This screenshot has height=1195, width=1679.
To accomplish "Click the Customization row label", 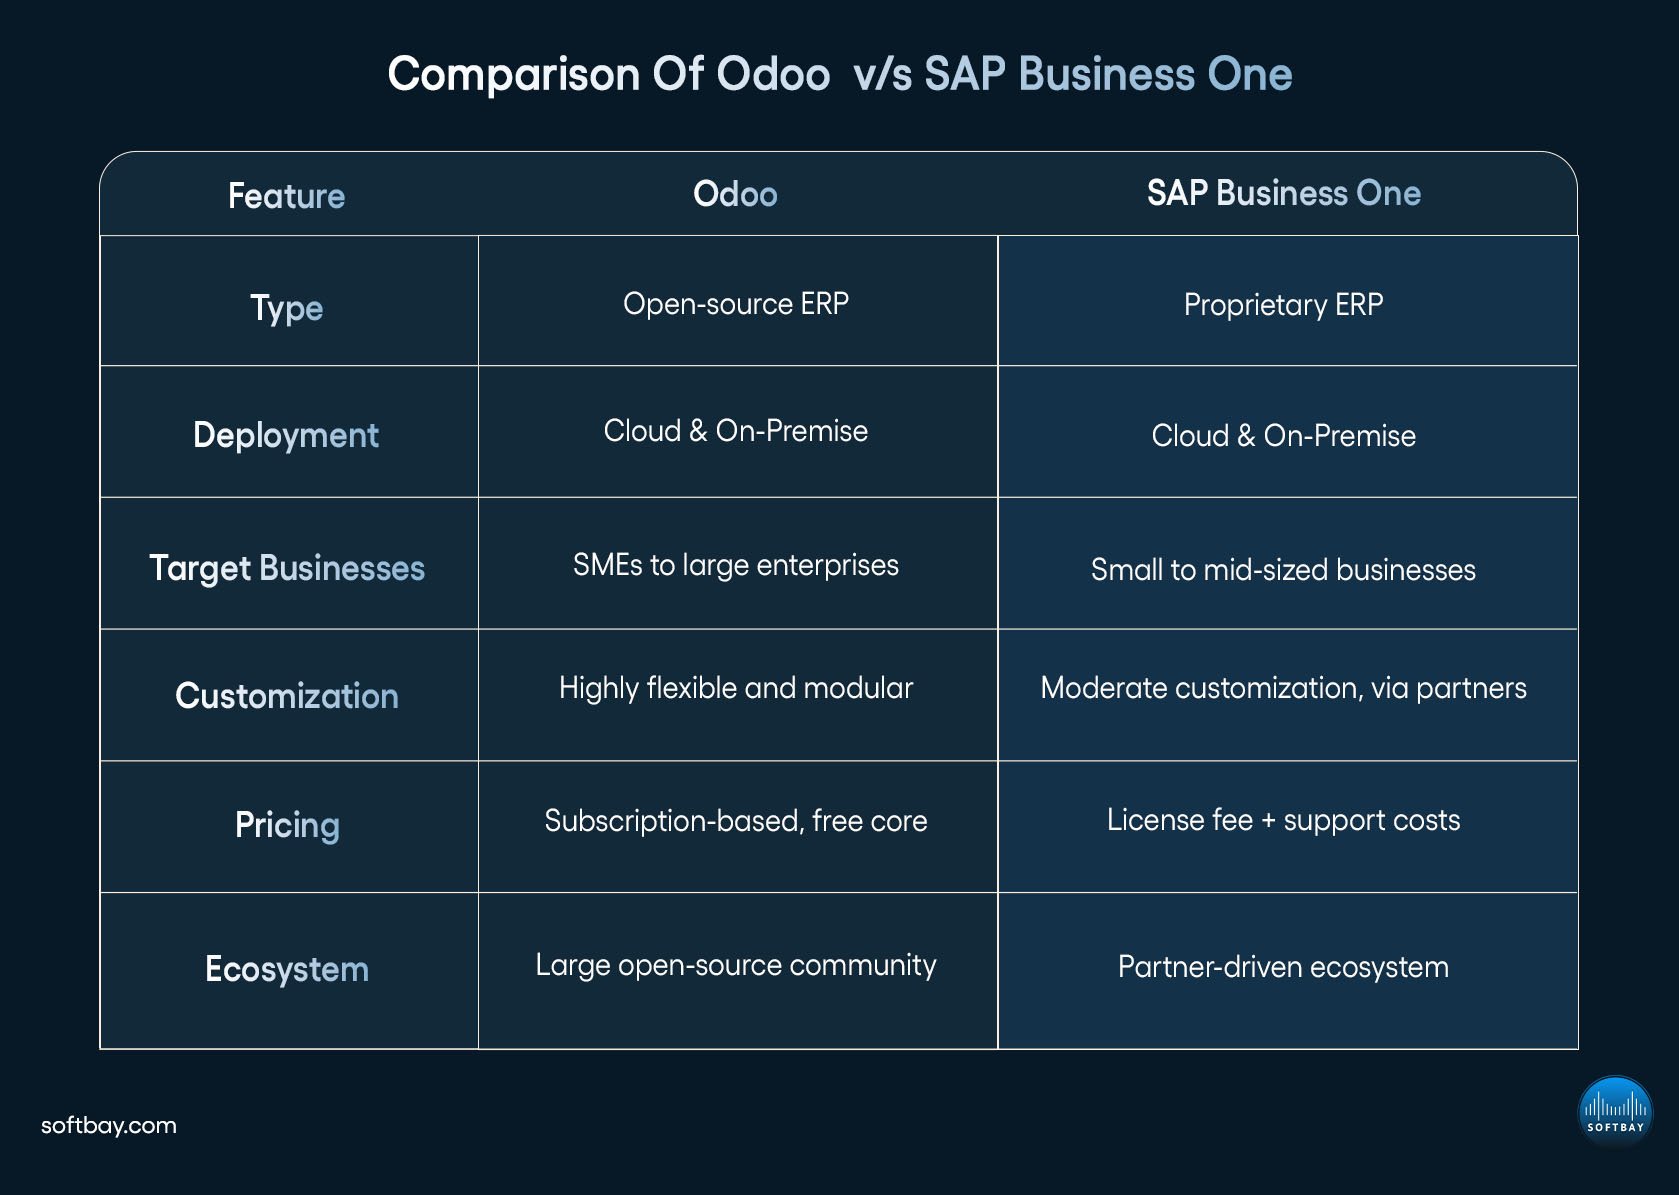I will 287,696.
